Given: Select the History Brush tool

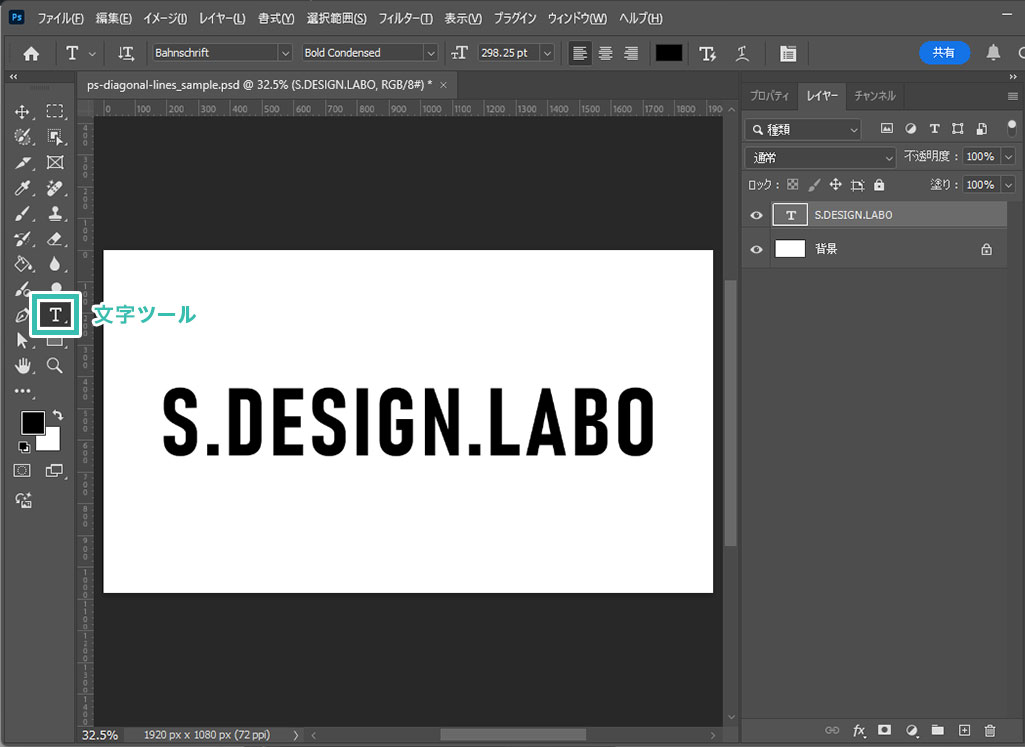Looking at the screenshot, I should point(22,239).
